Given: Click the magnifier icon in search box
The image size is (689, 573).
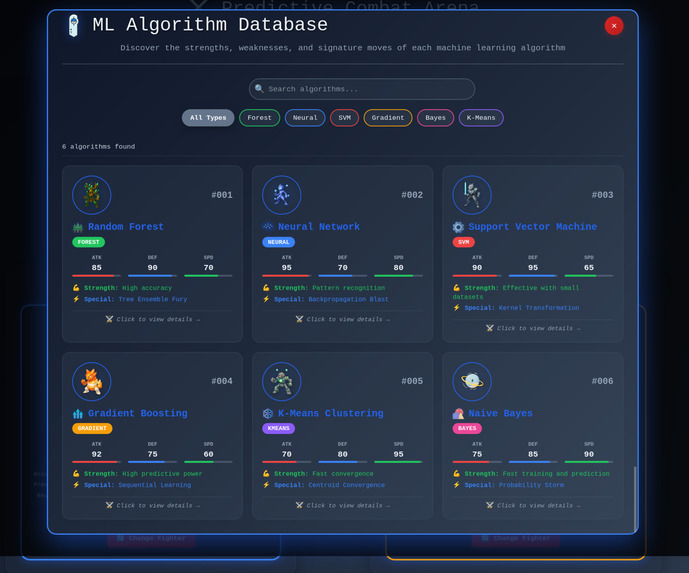Looking at the screenshot, I should [x=259, y=89].
